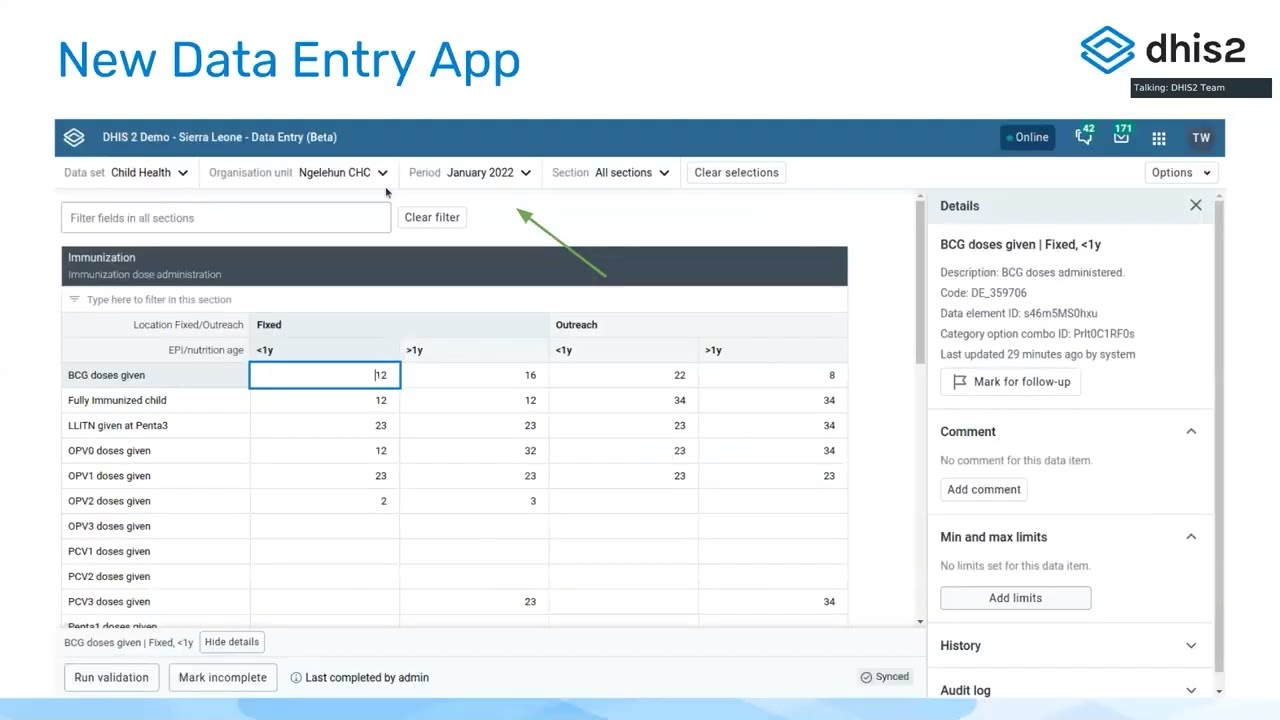This screenshot has width=1280, height=720.
Task: Open the Period January 2022 dropdown
Action: coord(470,173)
